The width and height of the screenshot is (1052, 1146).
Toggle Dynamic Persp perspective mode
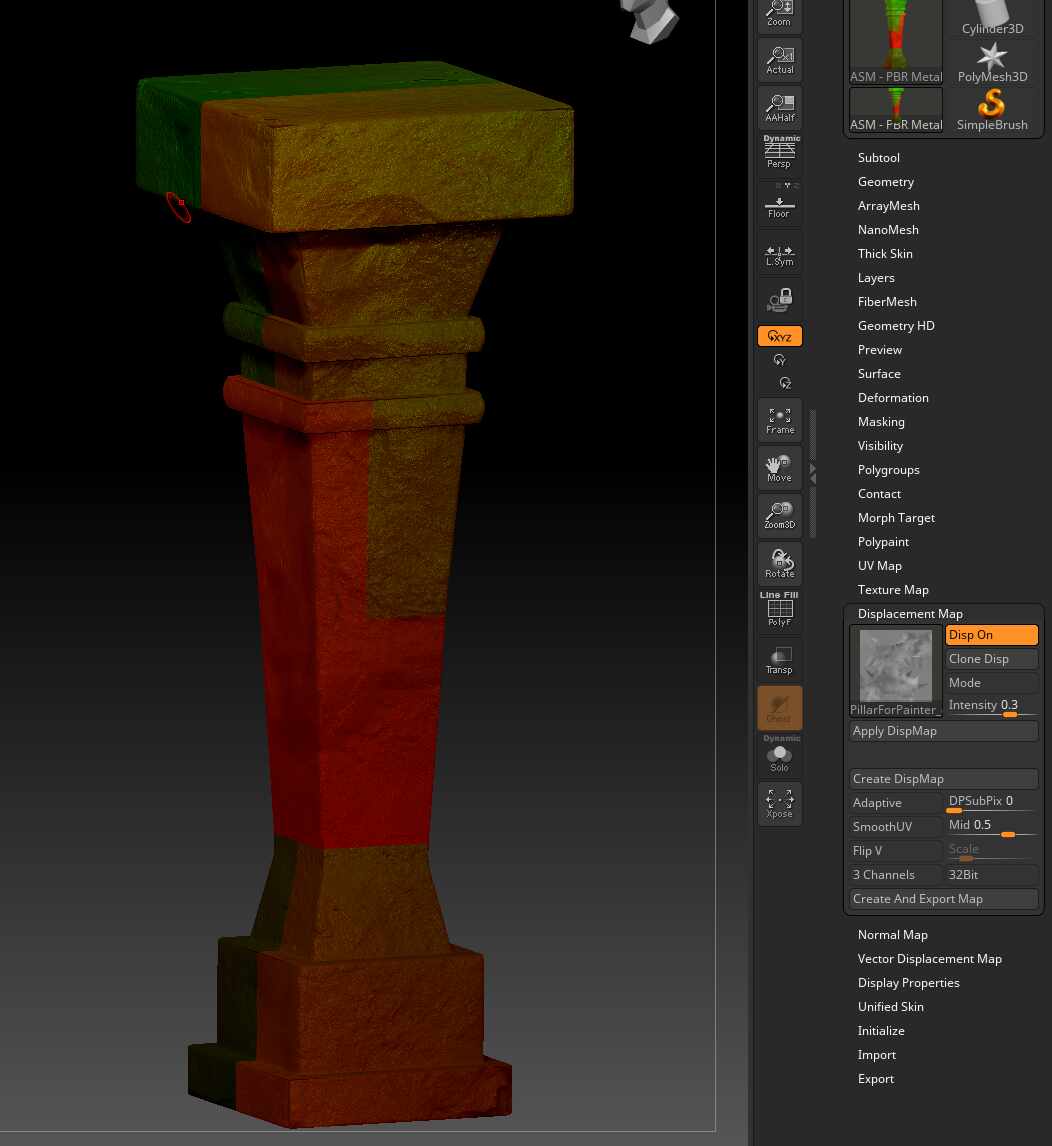[x=781, y=153]
